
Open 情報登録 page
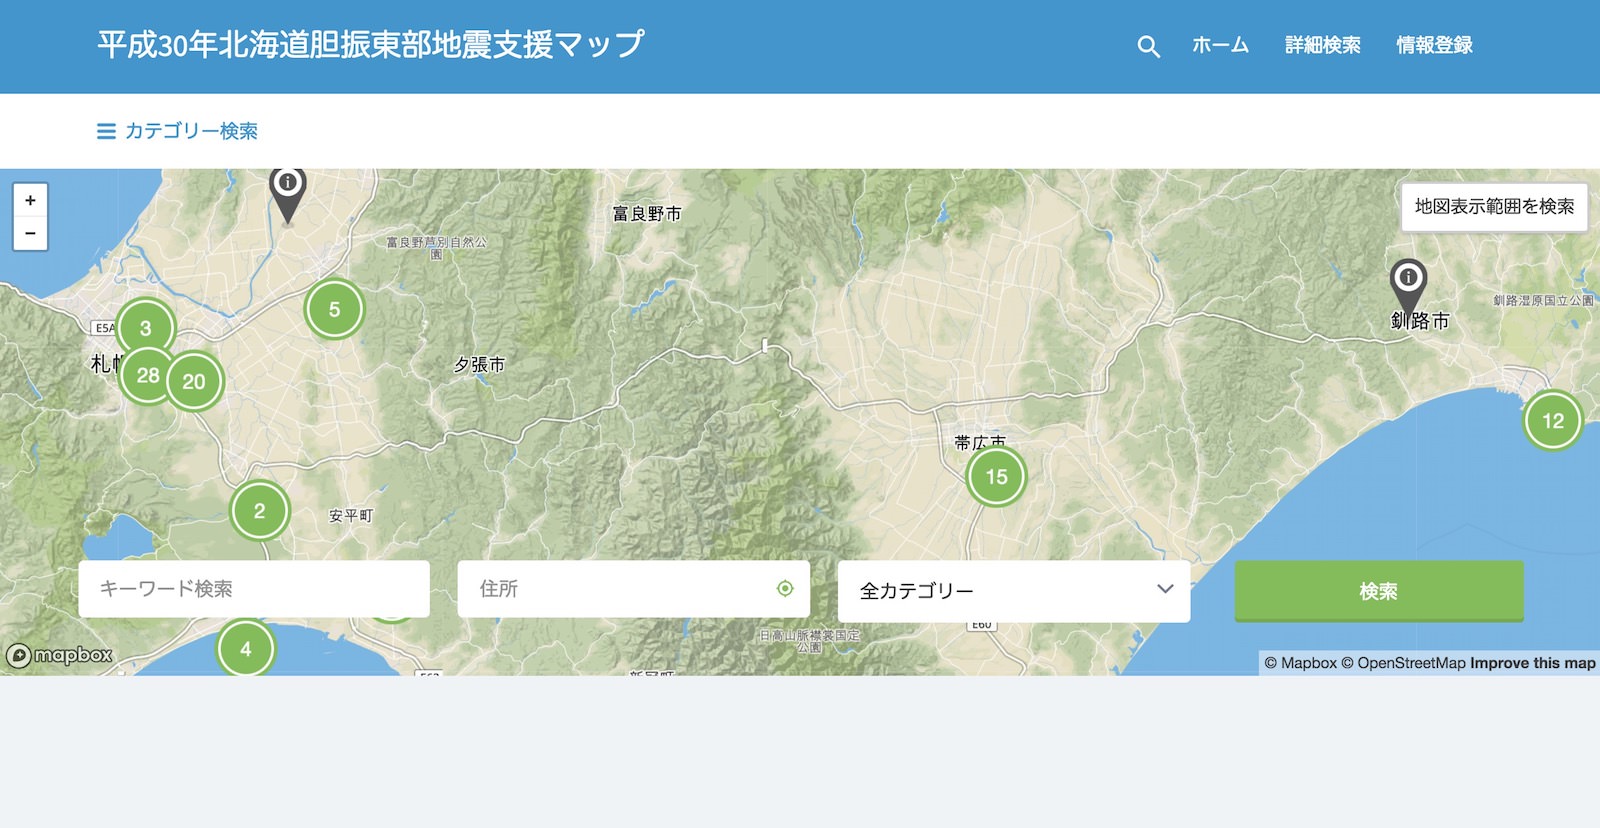1434,45
